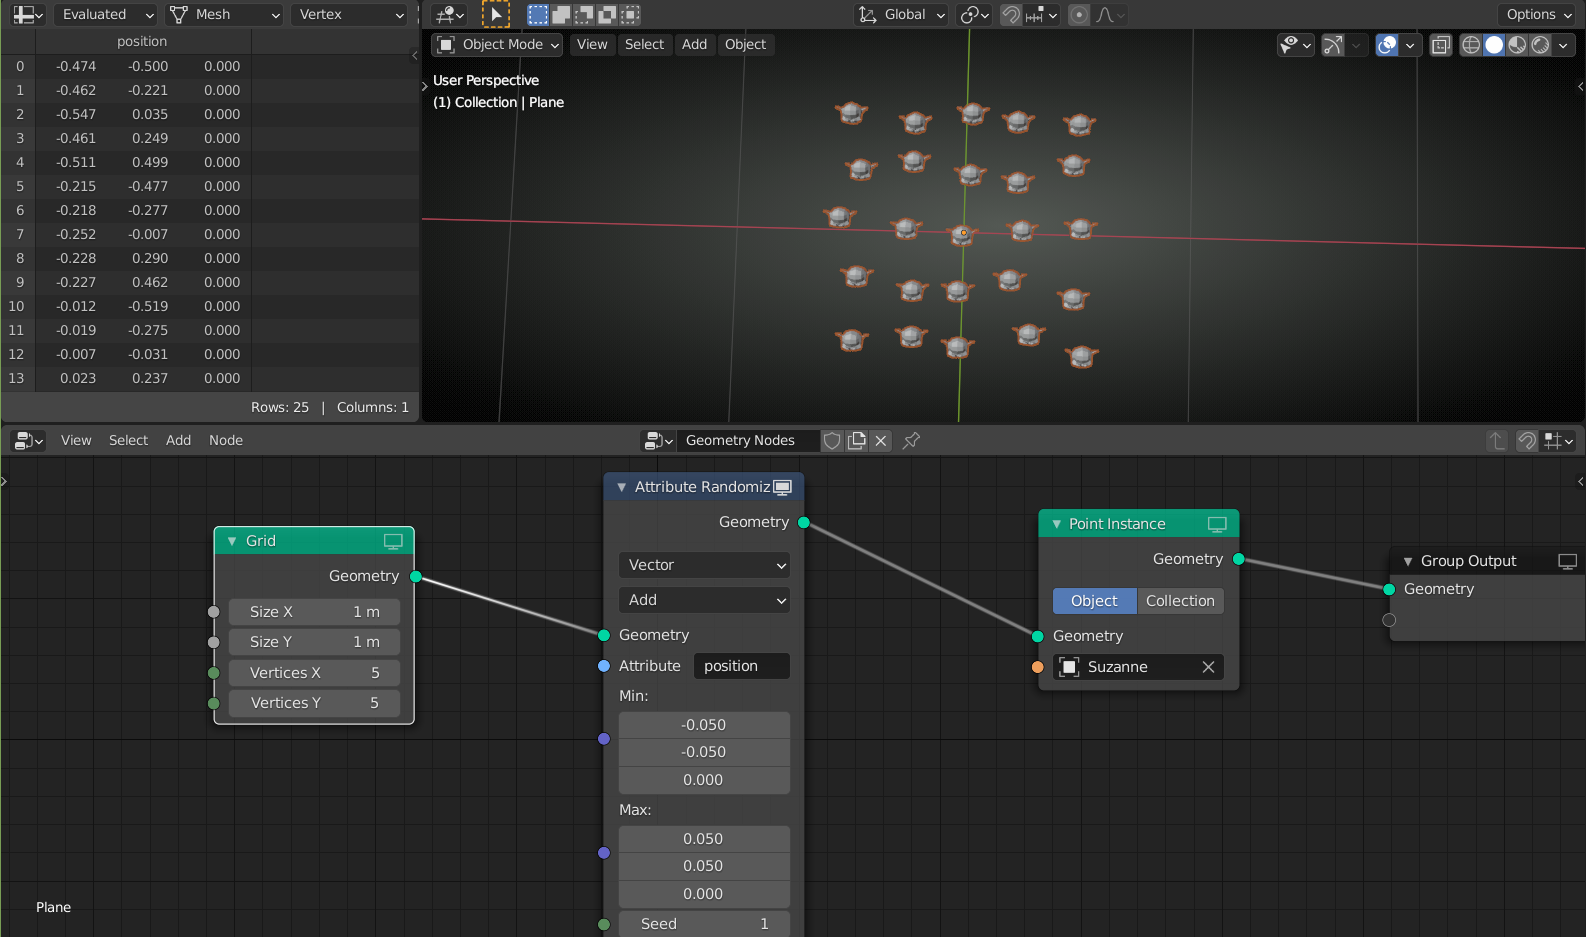
Task: Open shading options dropdown
Action: [x=1563, y=45]
